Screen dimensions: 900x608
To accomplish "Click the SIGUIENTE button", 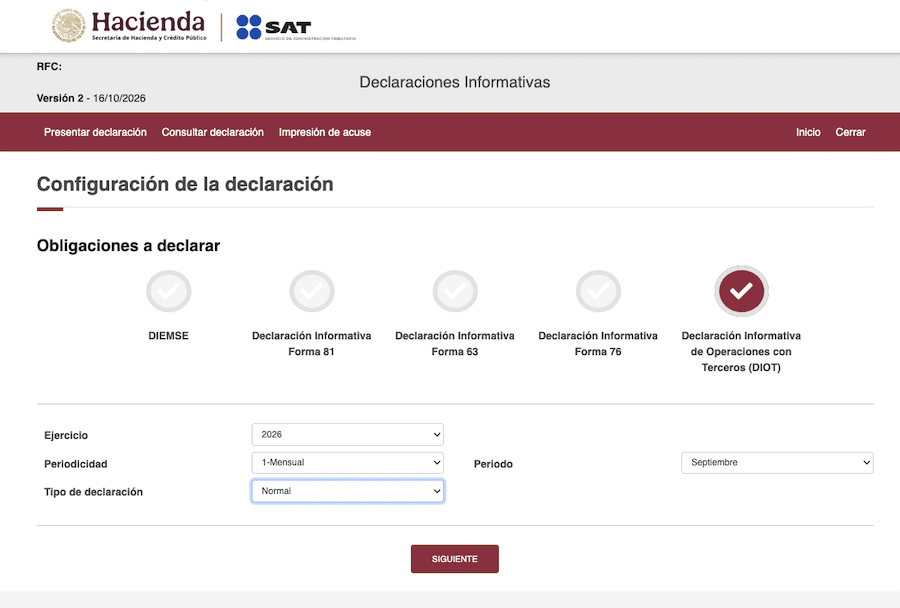I will pos(455,559).
